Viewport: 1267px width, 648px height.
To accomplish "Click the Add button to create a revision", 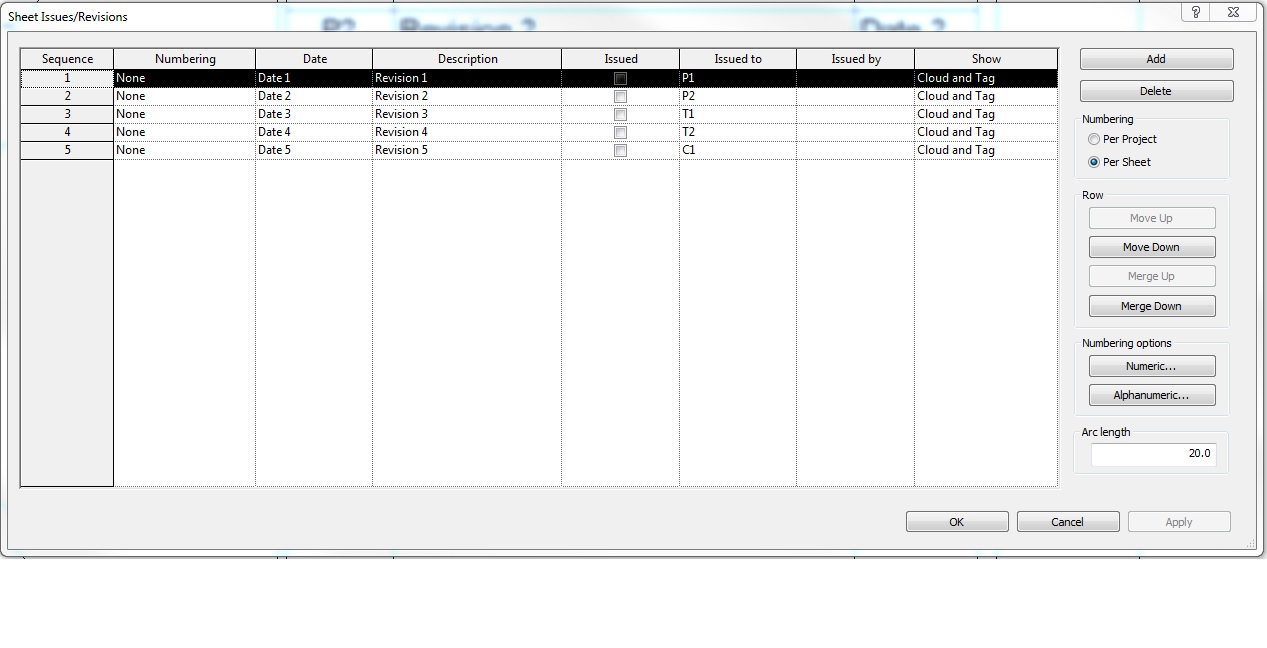I will coord(1154,58).
